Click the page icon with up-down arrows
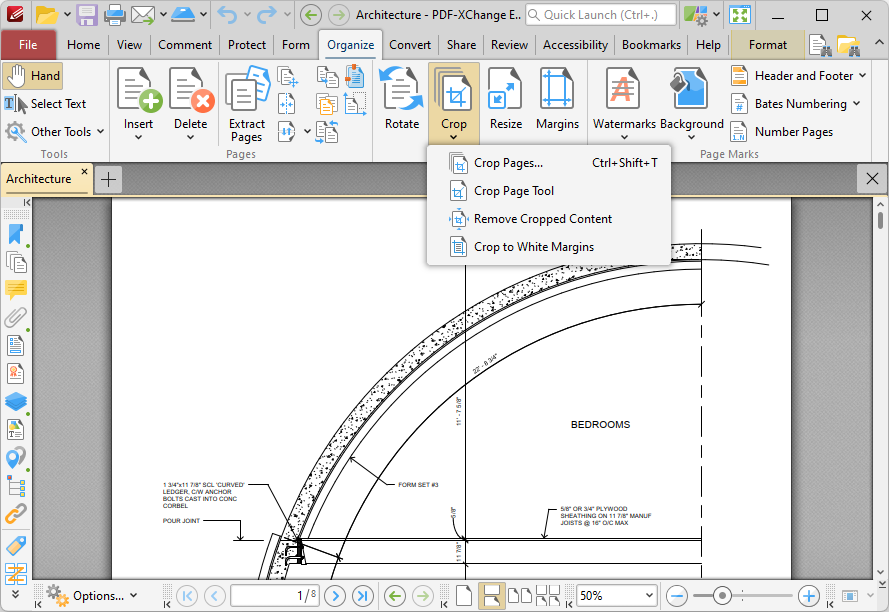This screenshot has width=889, height=612. pyautogui.click(x=287, y=132)
